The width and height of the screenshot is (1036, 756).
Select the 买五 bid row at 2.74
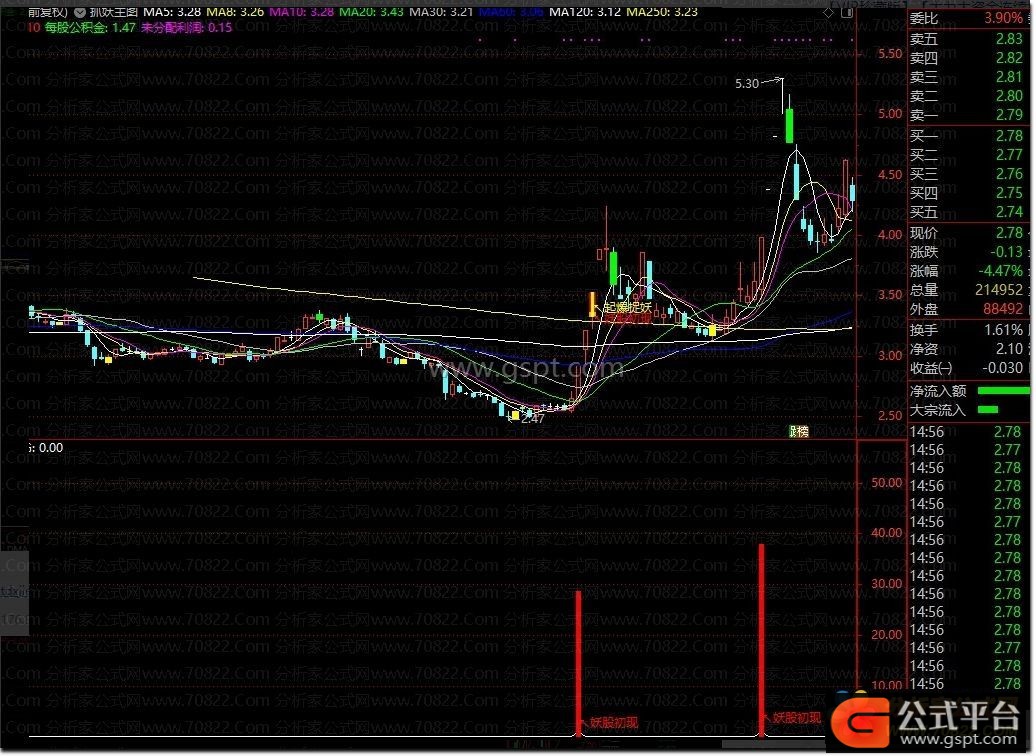pos(967,212)
